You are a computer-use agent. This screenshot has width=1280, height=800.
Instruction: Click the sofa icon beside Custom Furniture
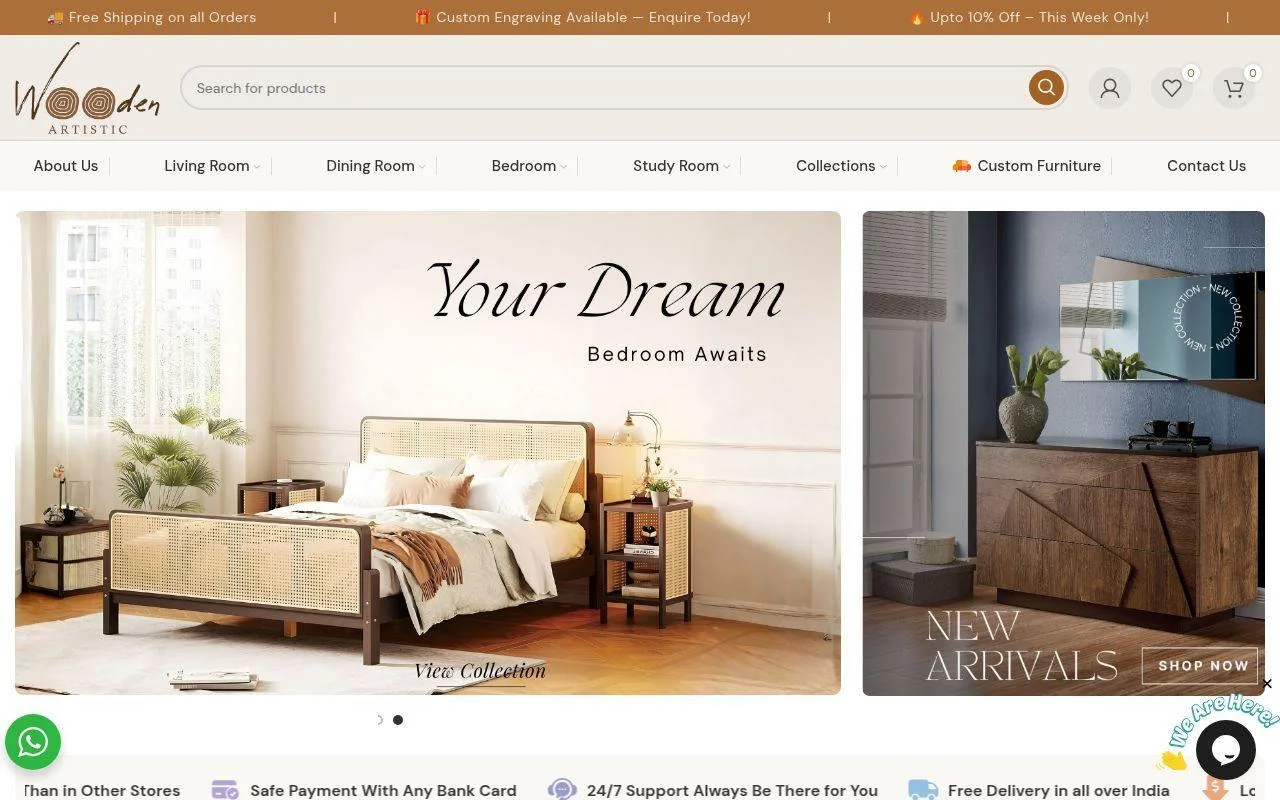(962, 166)
